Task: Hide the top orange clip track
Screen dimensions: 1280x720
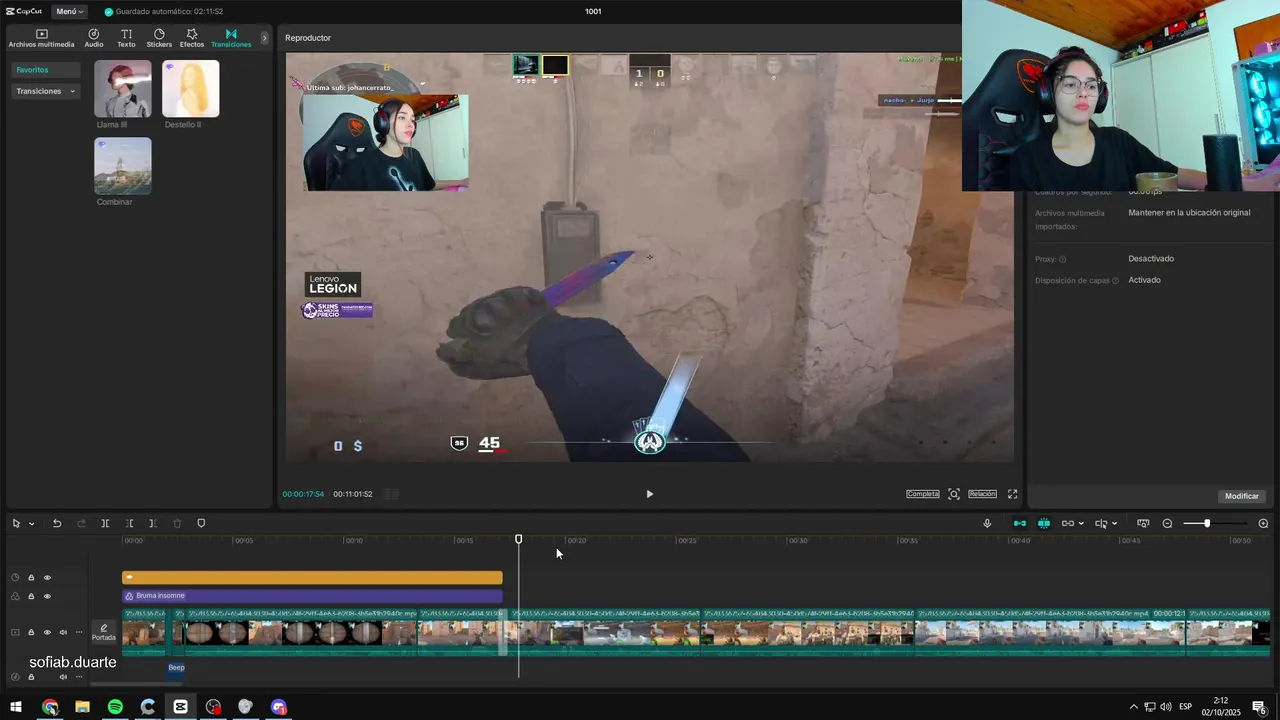Action: tap(47, 577)
